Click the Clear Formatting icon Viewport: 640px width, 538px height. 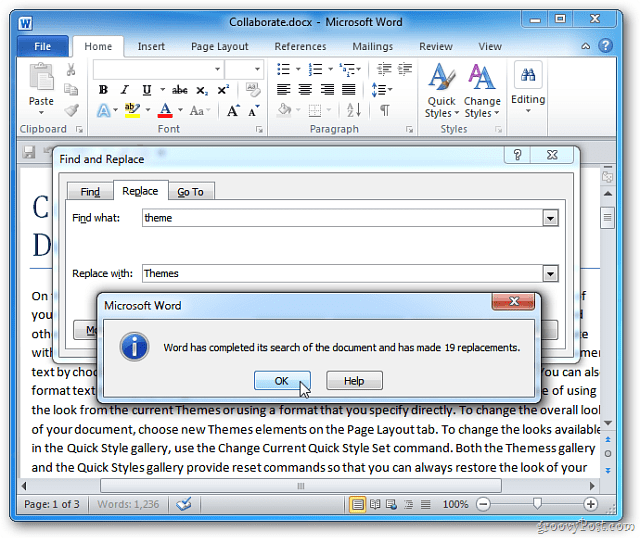(253, 90)
